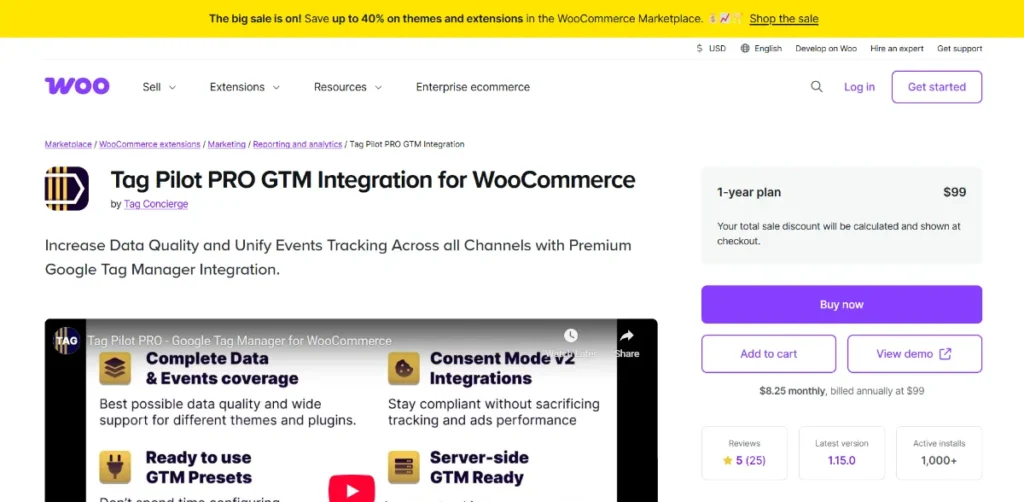
Task: Open Develop on Woo link
Action: [826, 48]
